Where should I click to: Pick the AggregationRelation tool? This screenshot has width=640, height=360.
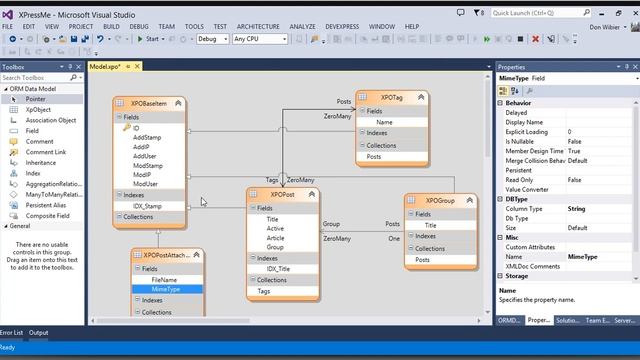pos(53,184)
